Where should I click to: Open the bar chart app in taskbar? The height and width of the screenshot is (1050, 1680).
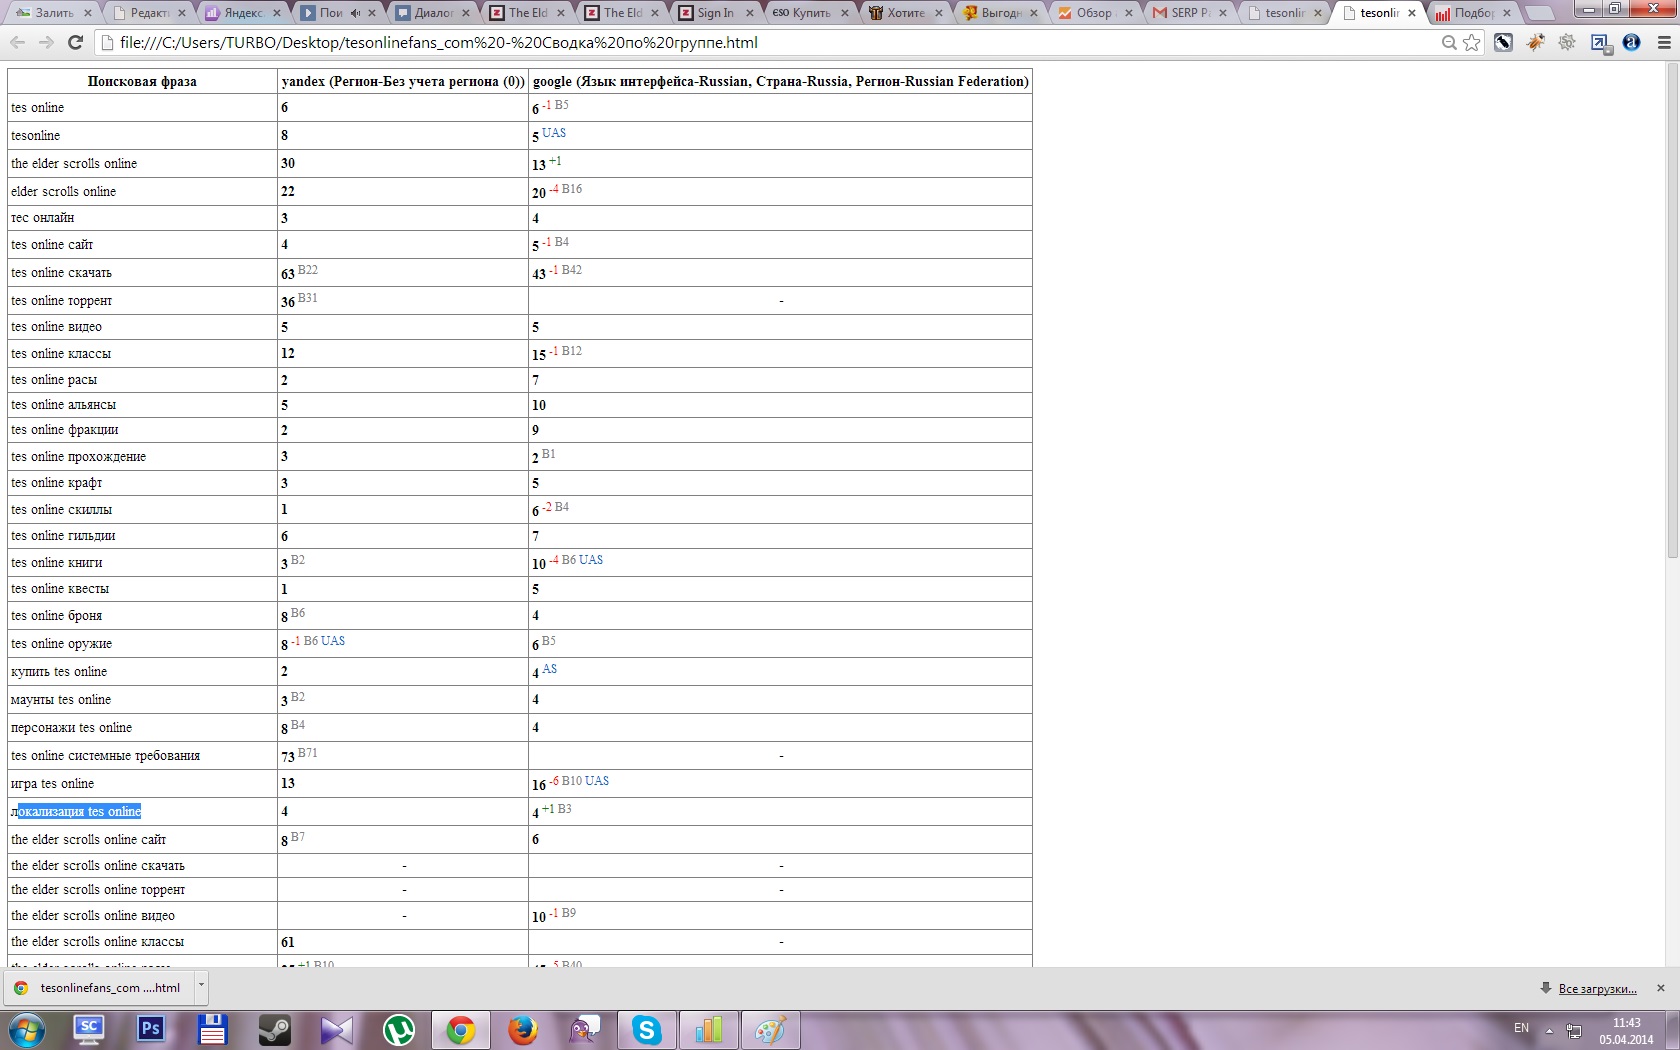point(709,1029)
